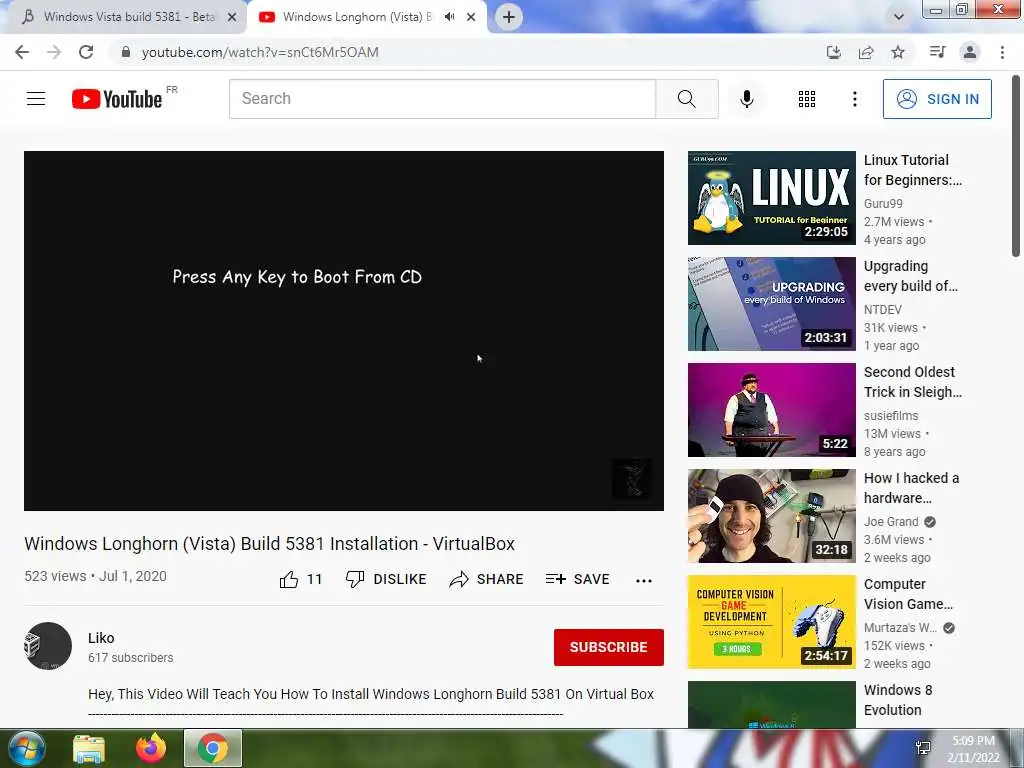The height and width of the screenshot is (768, 1024).
Task: Click the SIGN IN button
Action: pos(936,99)
